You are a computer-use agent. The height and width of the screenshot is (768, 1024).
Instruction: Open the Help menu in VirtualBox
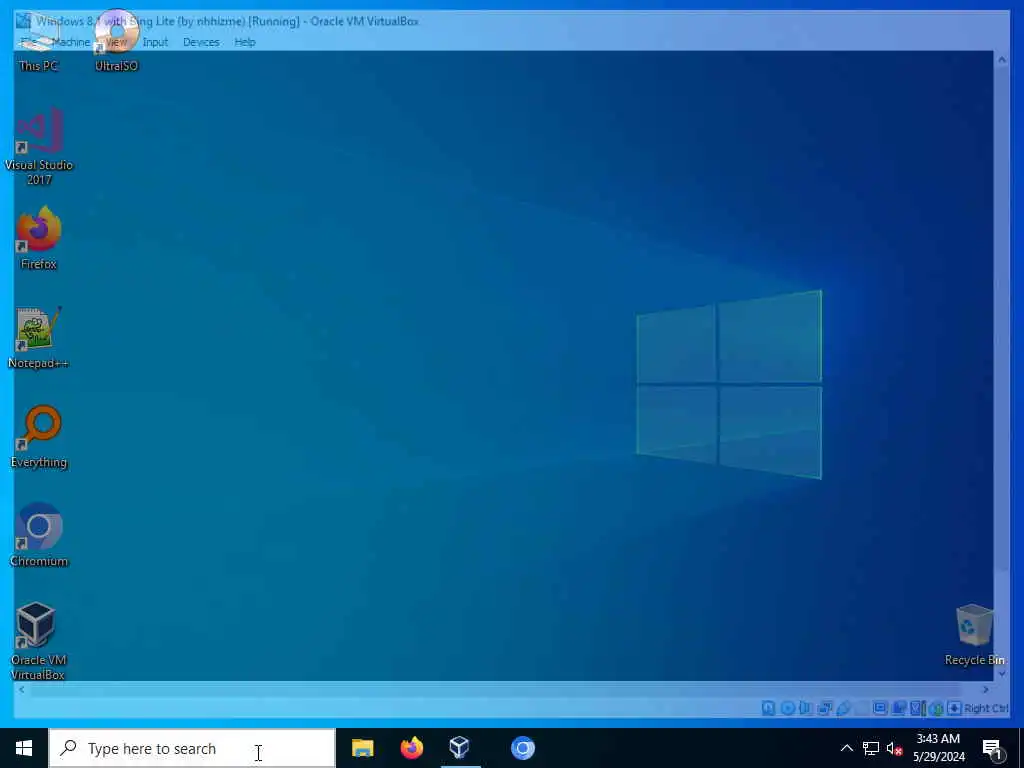coord(245,42)
